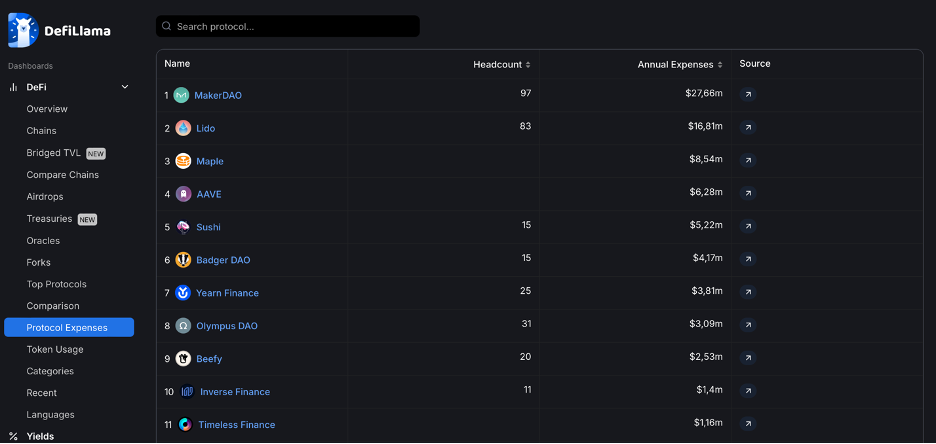Click the AAVE ghost logo icon
The width and height of the screenshot is (936, 444).
point(183,194)
